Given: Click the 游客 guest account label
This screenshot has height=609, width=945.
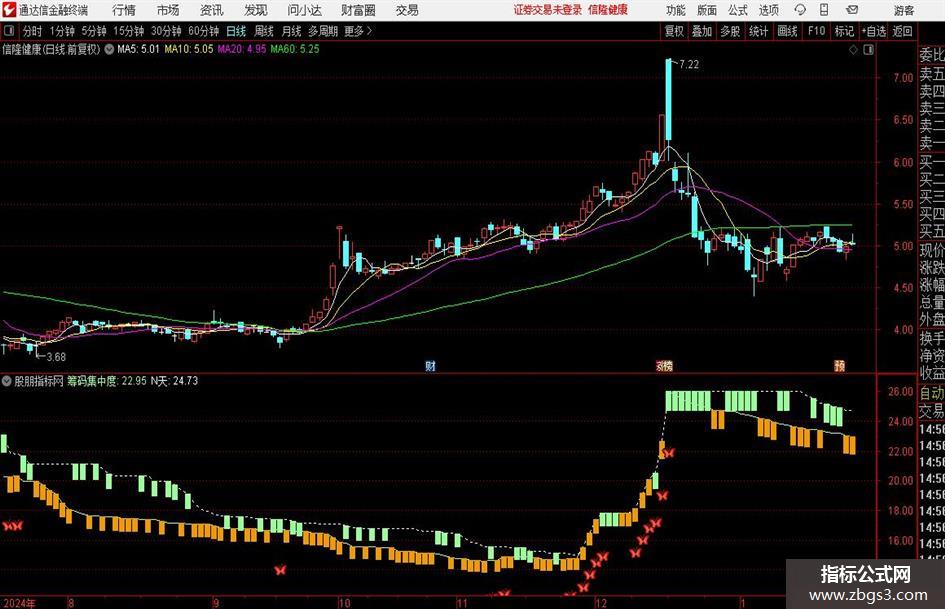Looking at the screenshot, I should click(904, 10).
